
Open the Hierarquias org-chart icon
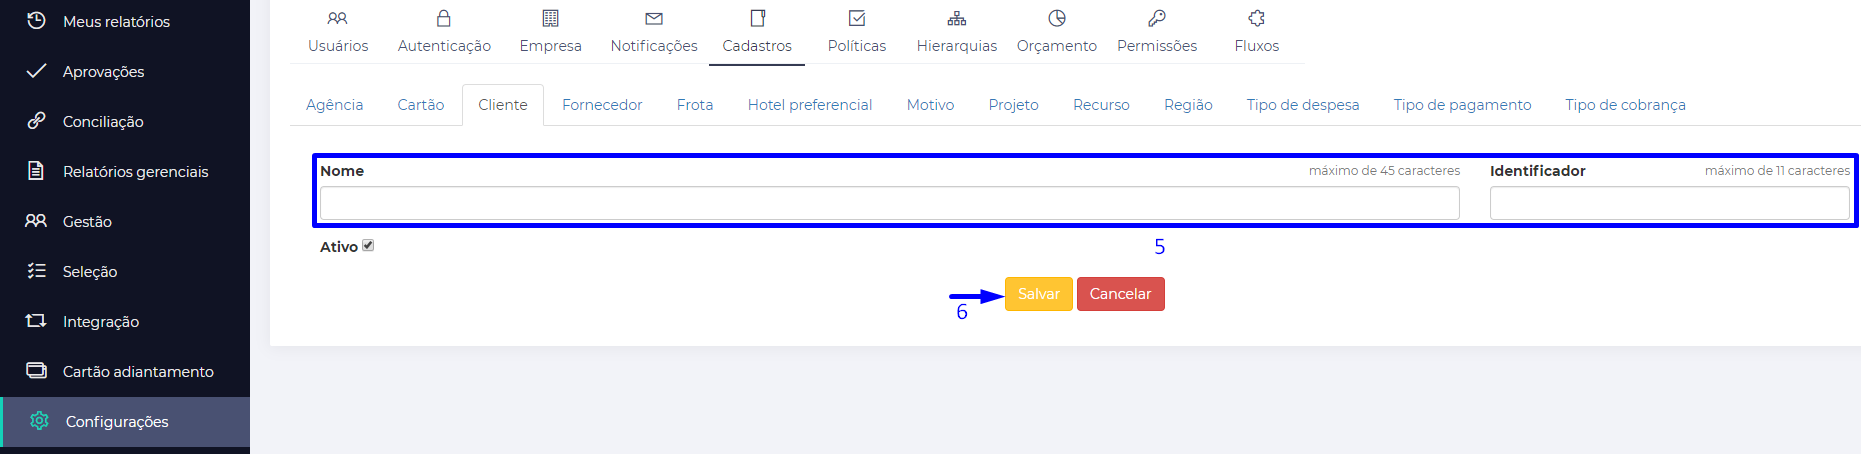(957, 18)
